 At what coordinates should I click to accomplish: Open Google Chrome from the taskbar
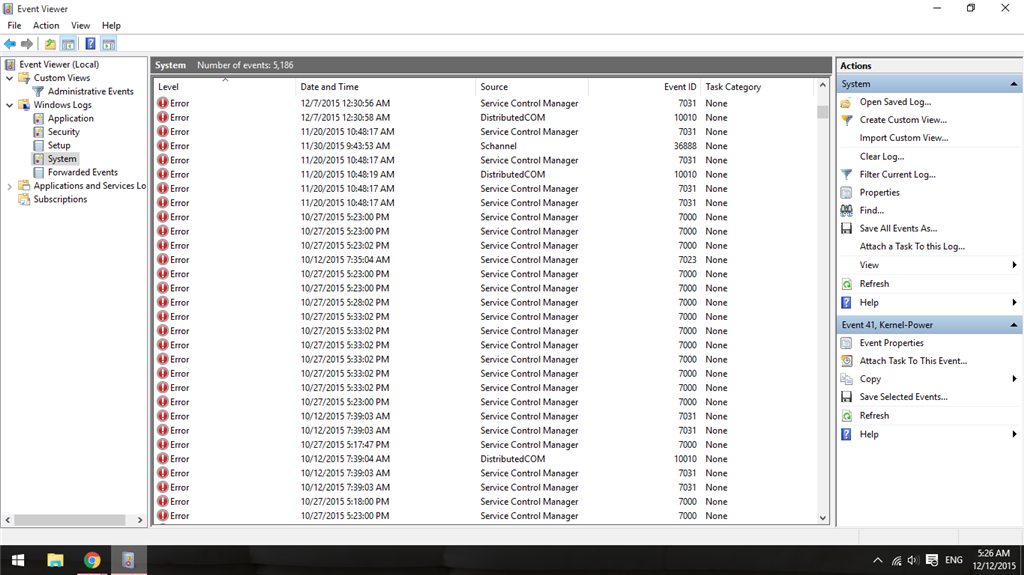92,560
